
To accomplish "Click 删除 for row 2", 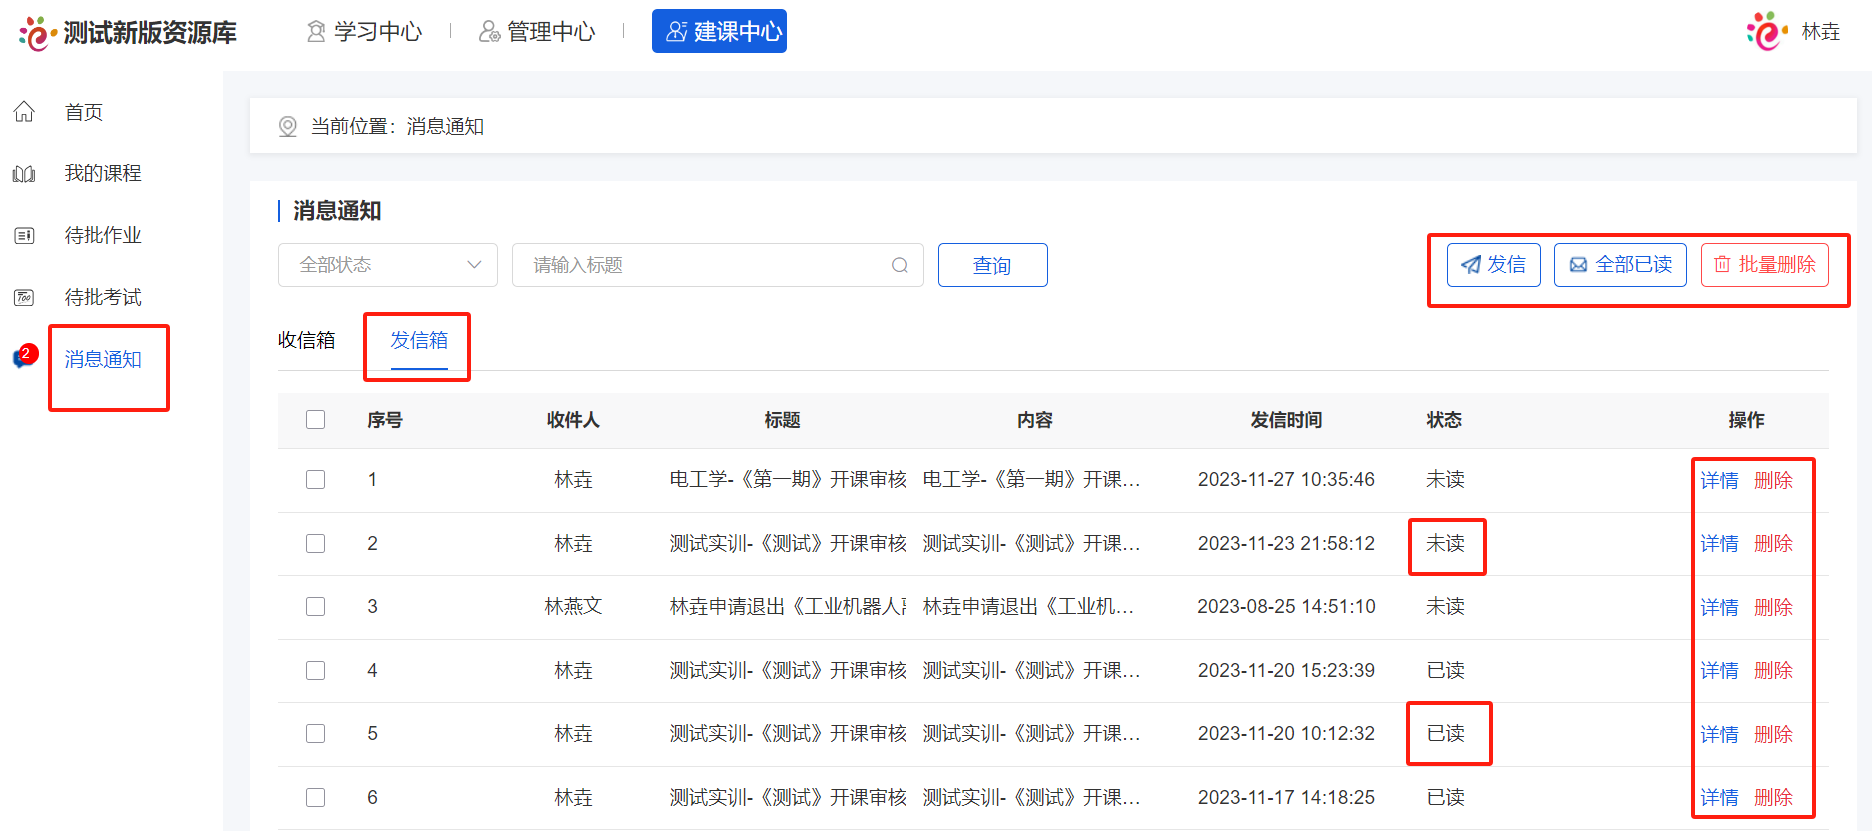I will tap(1773, 544).
